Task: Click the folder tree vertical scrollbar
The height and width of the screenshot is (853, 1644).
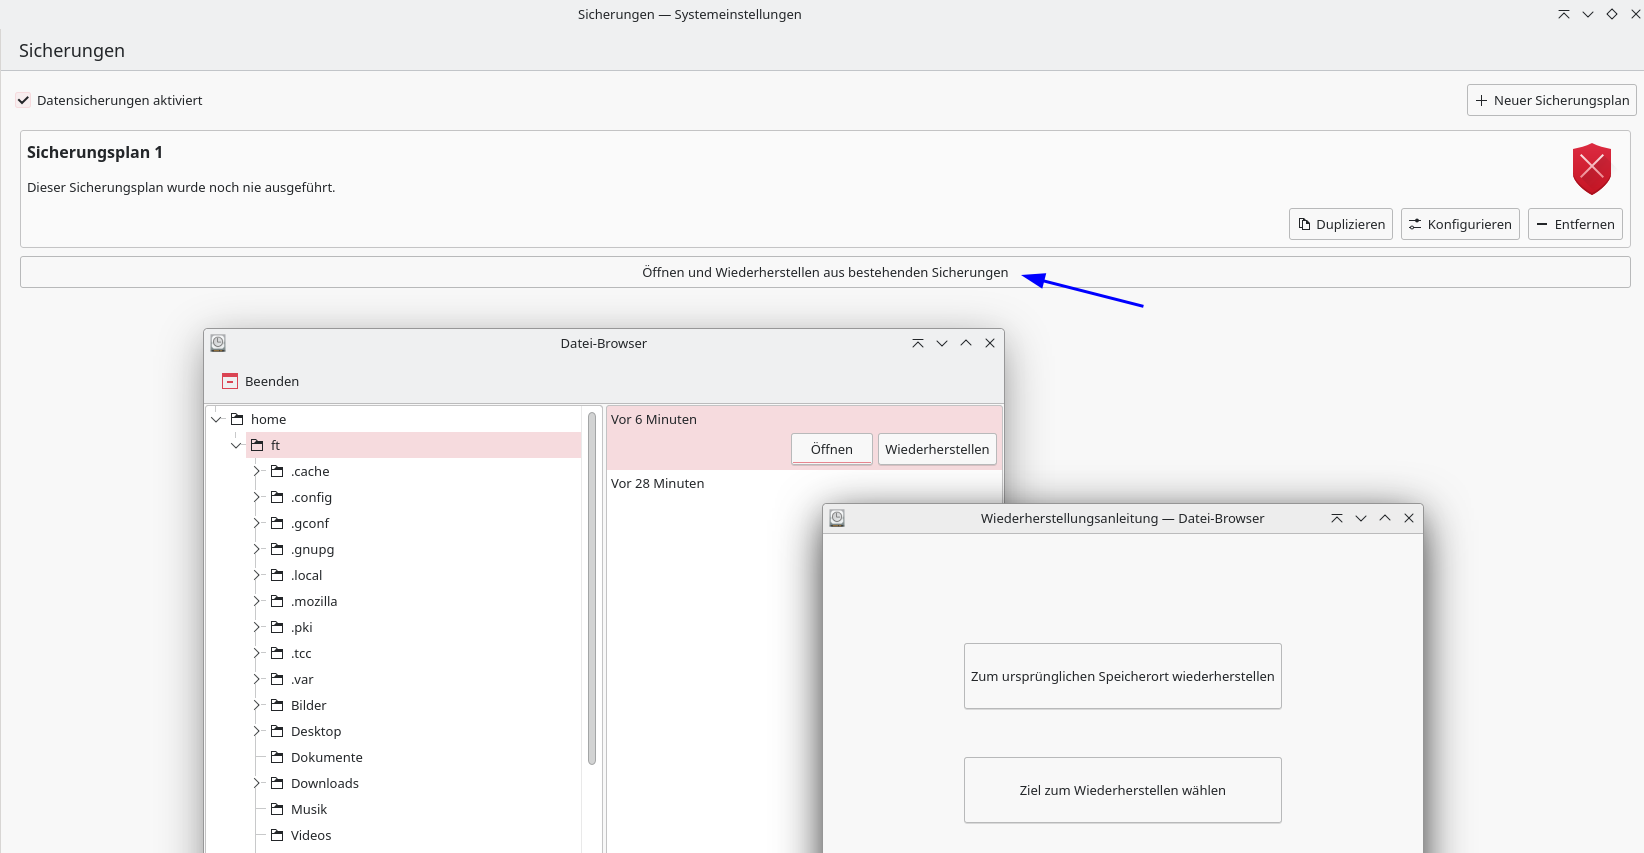Action: point(592,588)
